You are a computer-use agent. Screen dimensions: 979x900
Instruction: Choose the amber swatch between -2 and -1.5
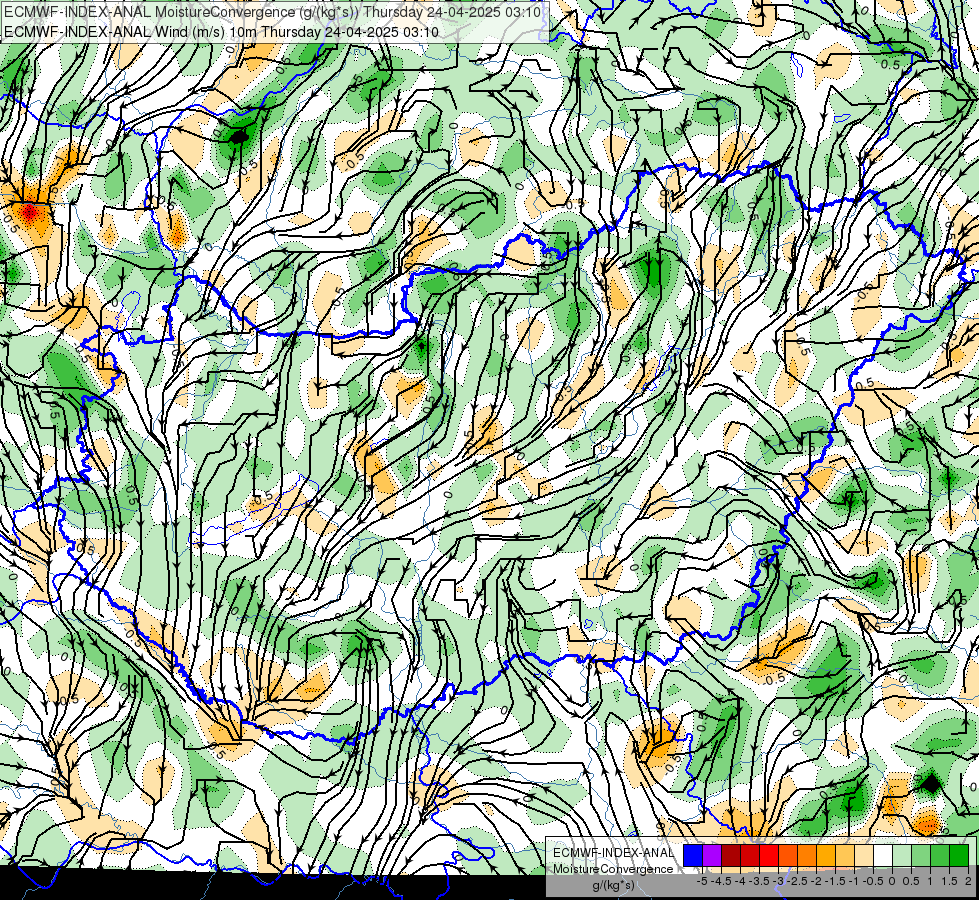point(826,856)
